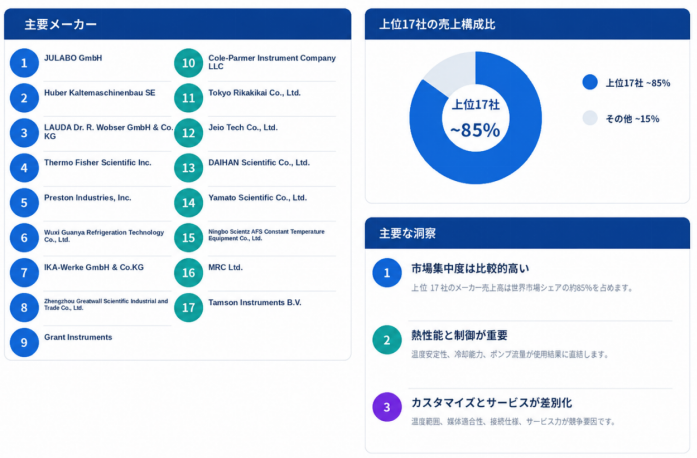Click the description starting 温度安定性、冷却能力

(x=509, y=354)
